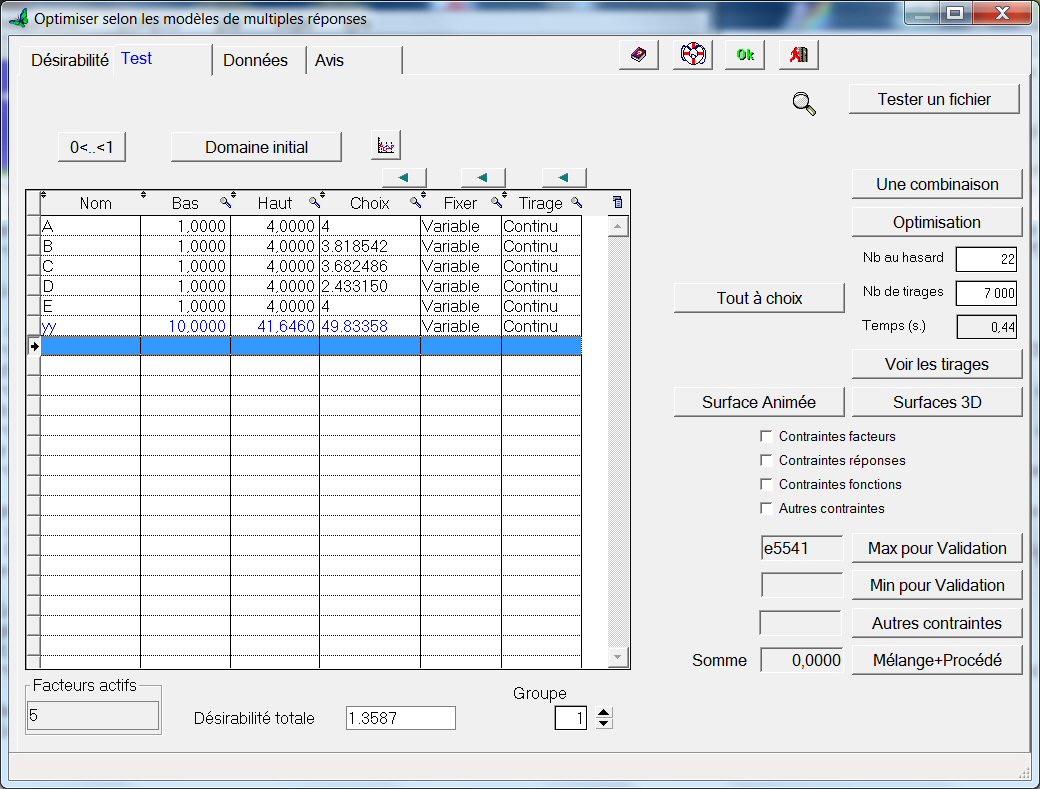Enable the Contraintes facteurs checkbox
The height and width of the screenshot is (789, 1040).
(767, 436)
